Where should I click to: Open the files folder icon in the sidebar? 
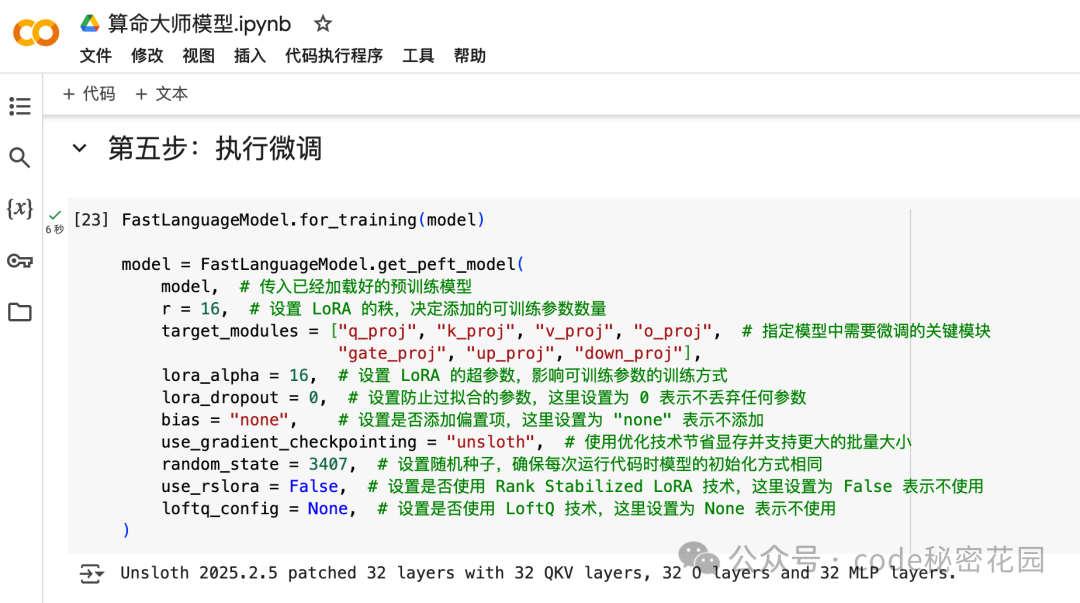[20, 313]
